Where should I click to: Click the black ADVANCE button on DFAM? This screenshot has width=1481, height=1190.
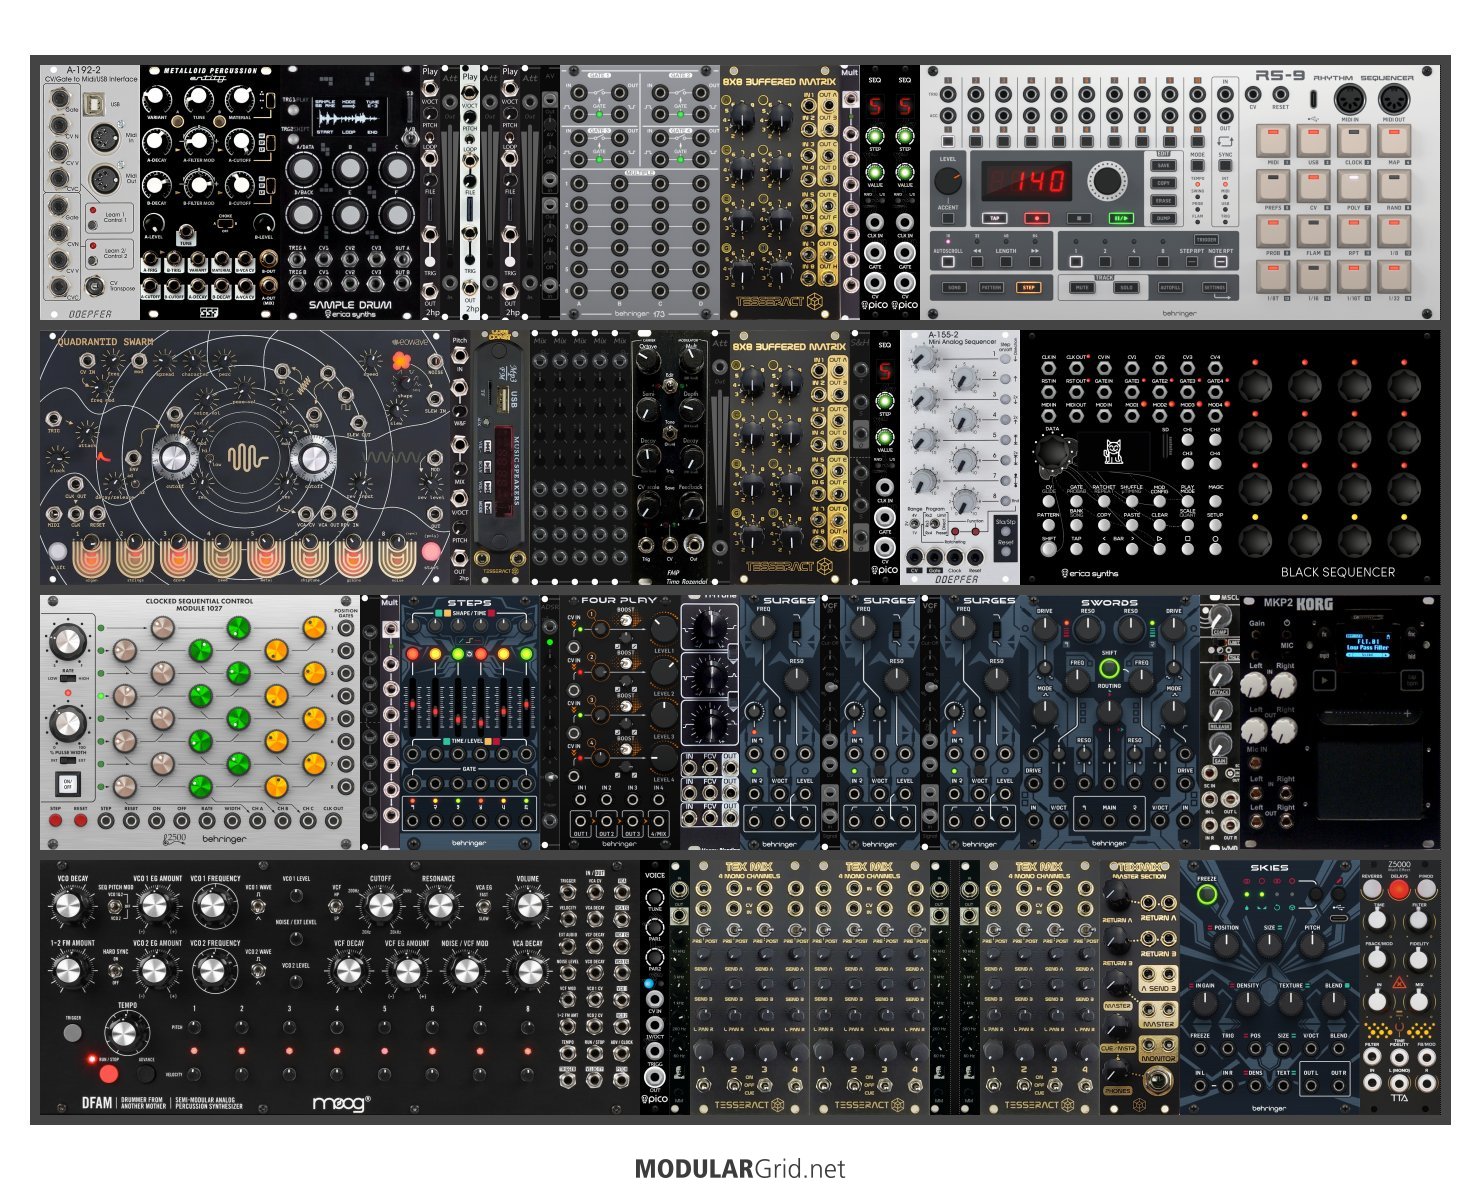point(146,1074)
